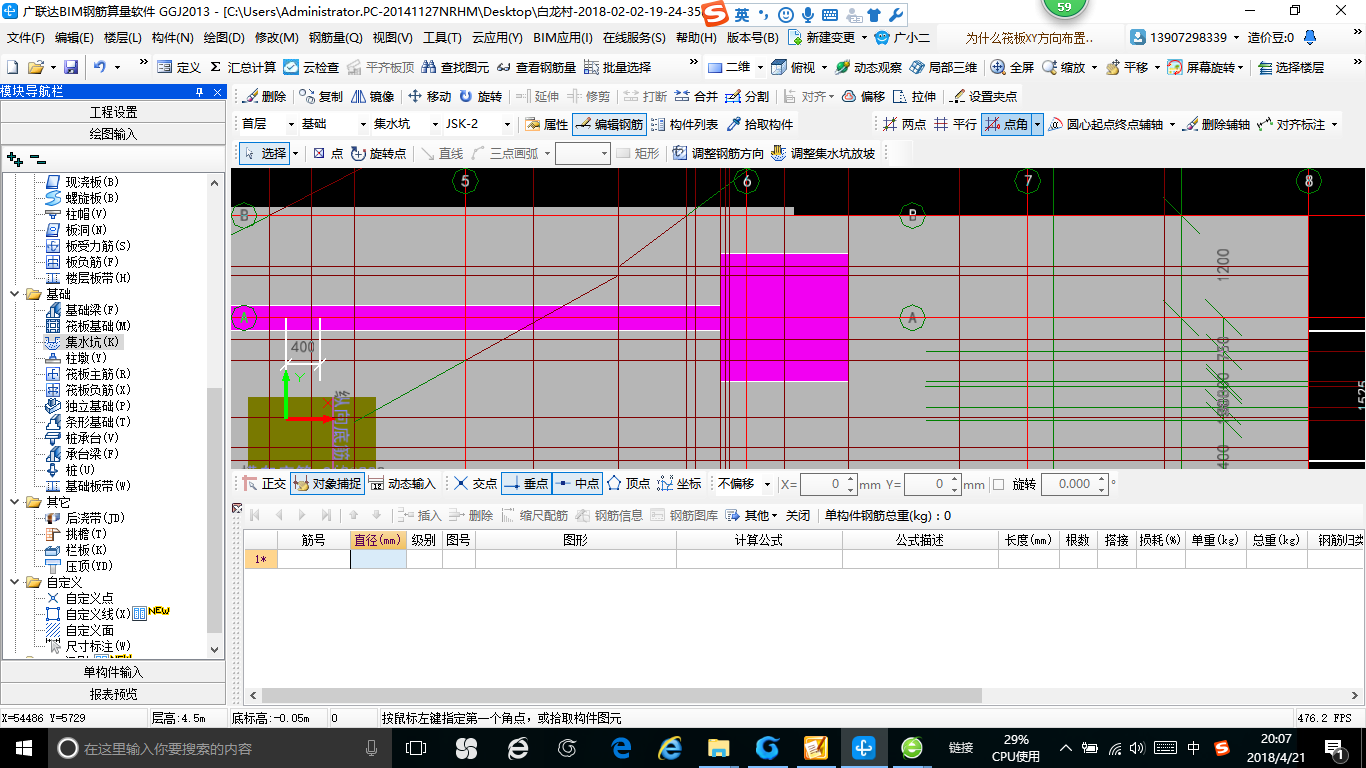Image resolution: width=1366 pixels, height=768 pixels.
Task: Click 全屏 full screen zoom
Action: tap(1012, 67)
